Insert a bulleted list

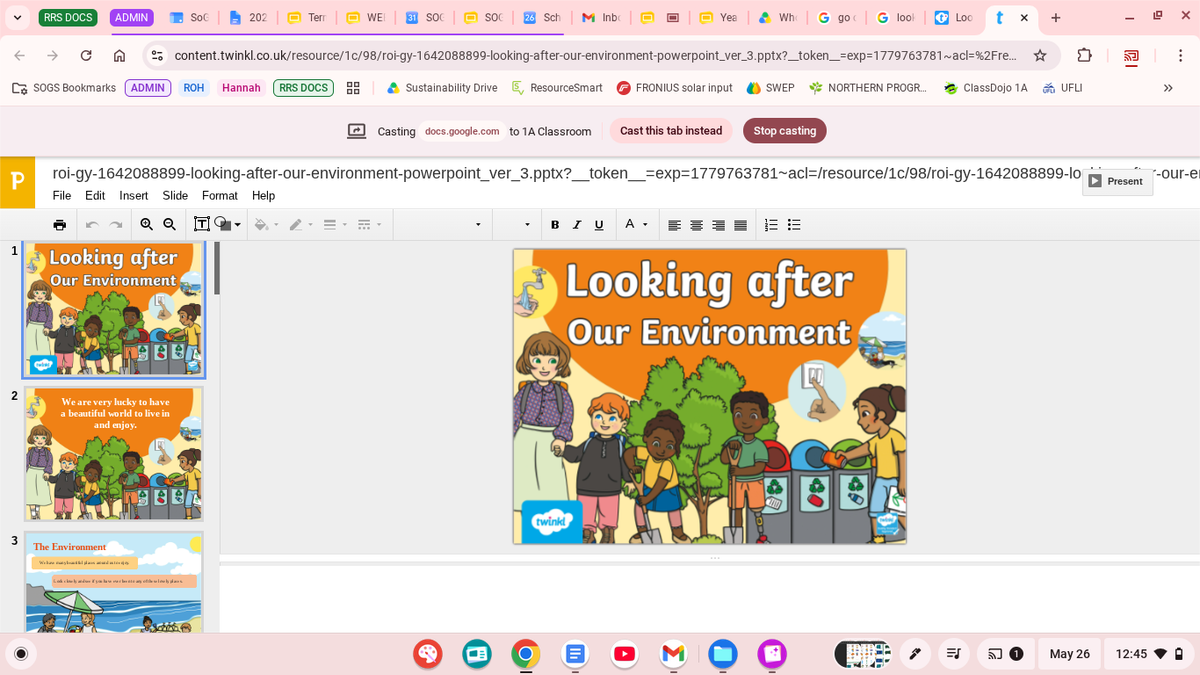click(x=793, y=225)
